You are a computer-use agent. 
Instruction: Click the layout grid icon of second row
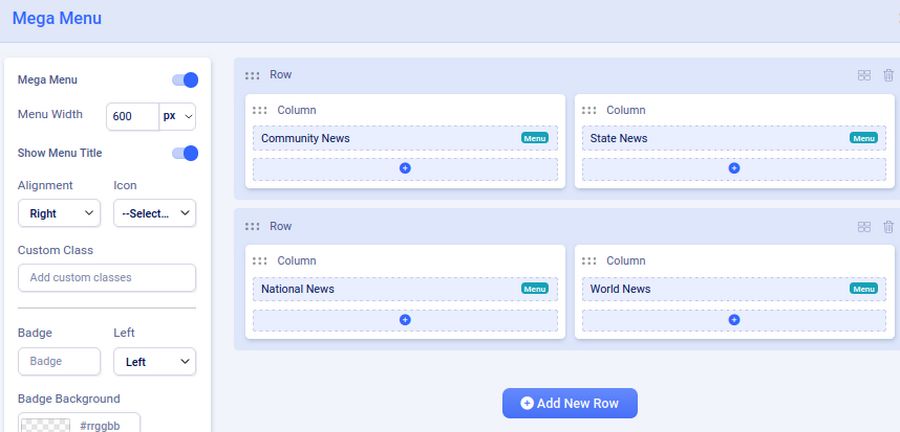tap(864, 227)
